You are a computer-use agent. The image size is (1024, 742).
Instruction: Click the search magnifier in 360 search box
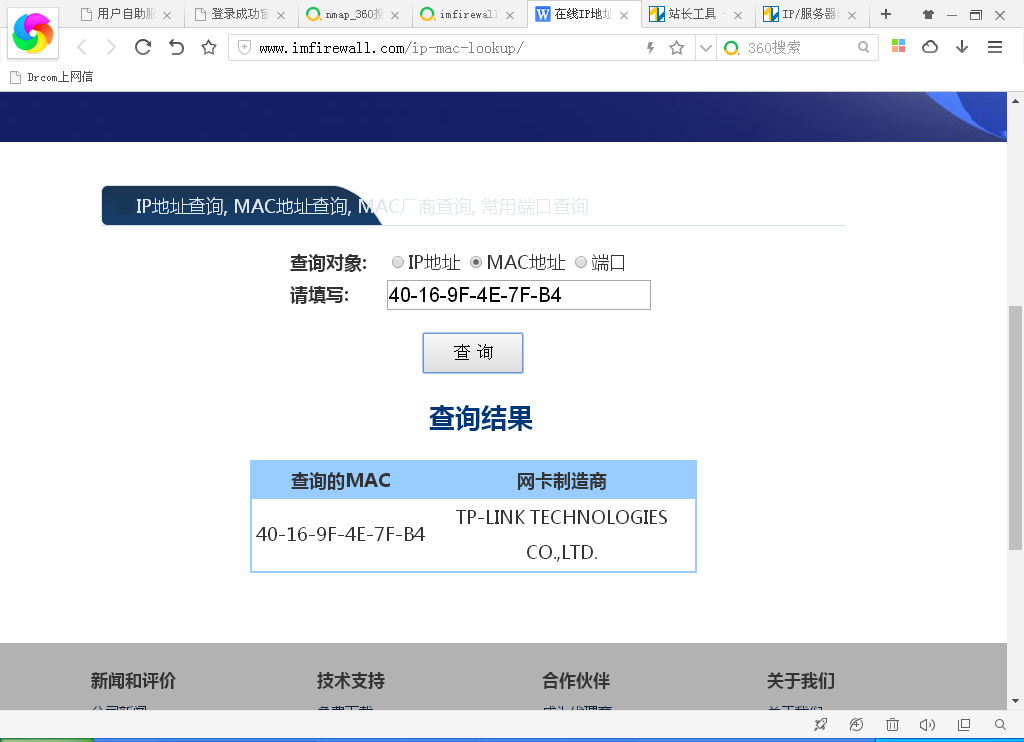tap(863, 47)
